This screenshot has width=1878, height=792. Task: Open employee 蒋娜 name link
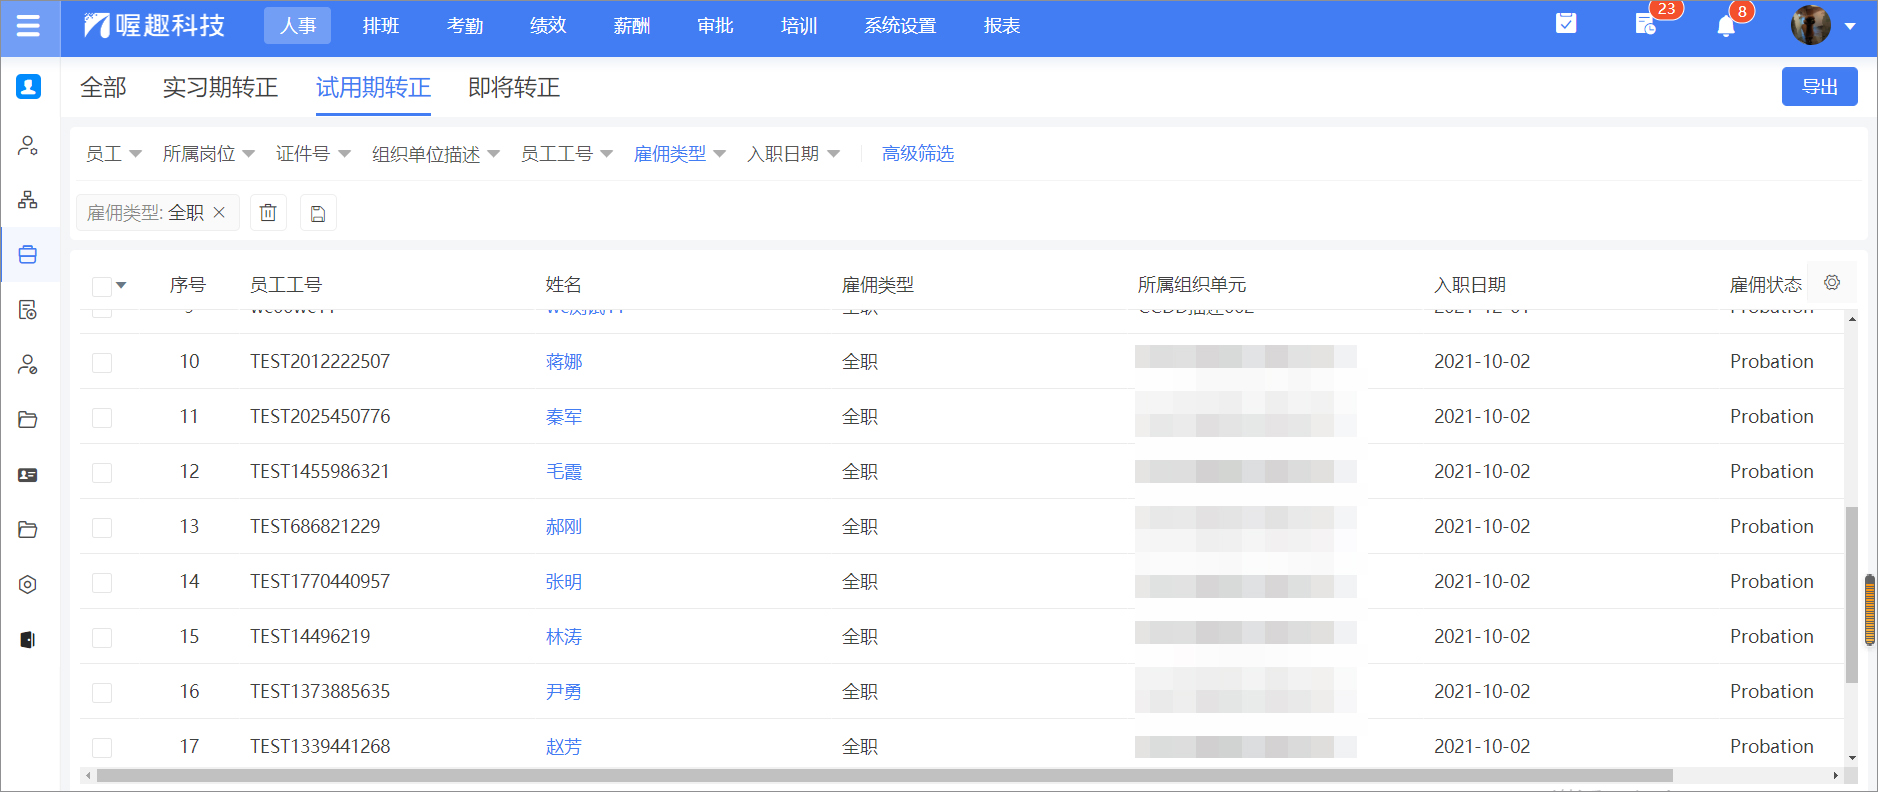(564, 362)
